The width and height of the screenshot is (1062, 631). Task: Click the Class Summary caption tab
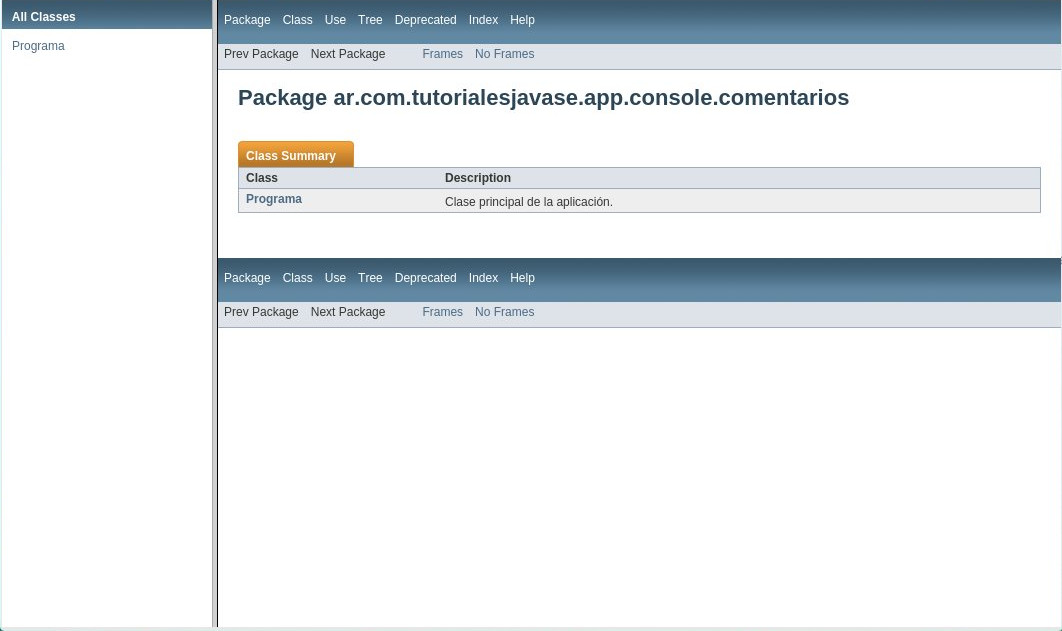(290, 156)
